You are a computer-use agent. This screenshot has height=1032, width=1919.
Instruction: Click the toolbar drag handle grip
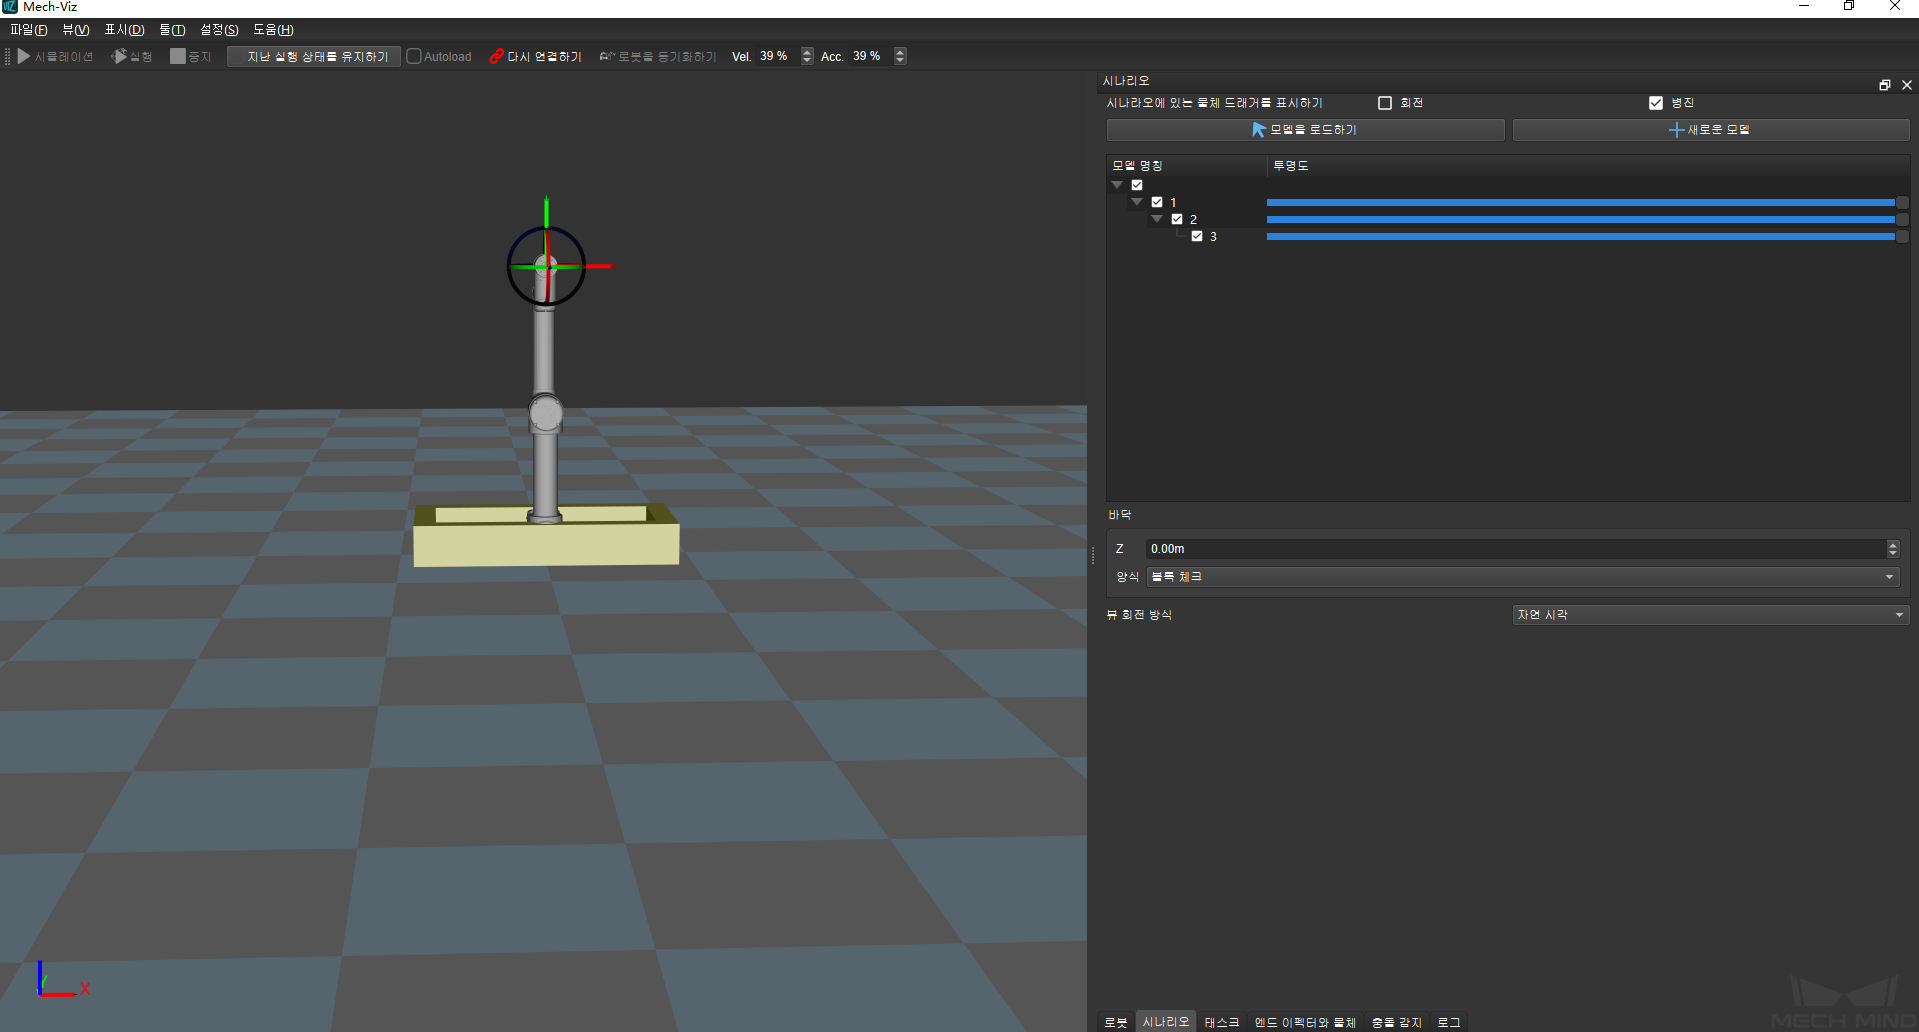click(x=8, y=57)
